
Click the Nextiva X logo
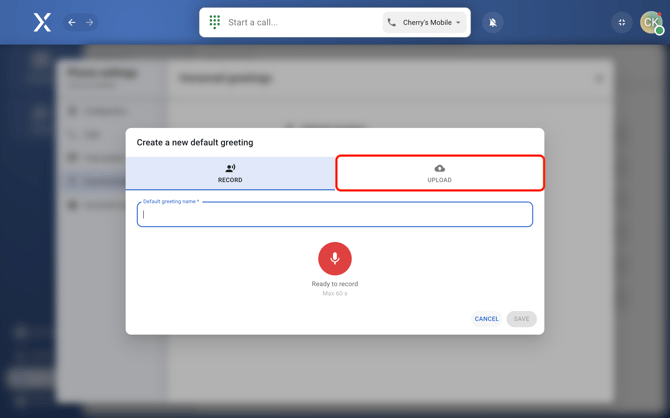[42, 22]
